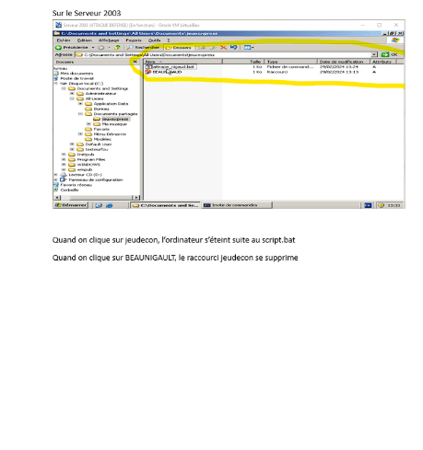Expand the Administrateur folder node
Image resolution: width=423 pixels, height=450 pixels.
pos(72,94)
